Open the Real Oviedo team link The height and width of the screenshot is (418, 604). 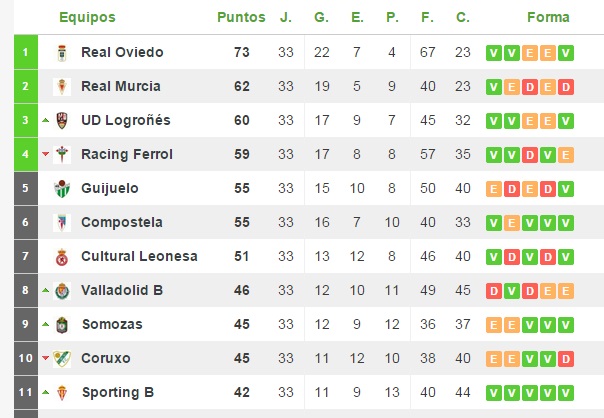click(122, 52)
